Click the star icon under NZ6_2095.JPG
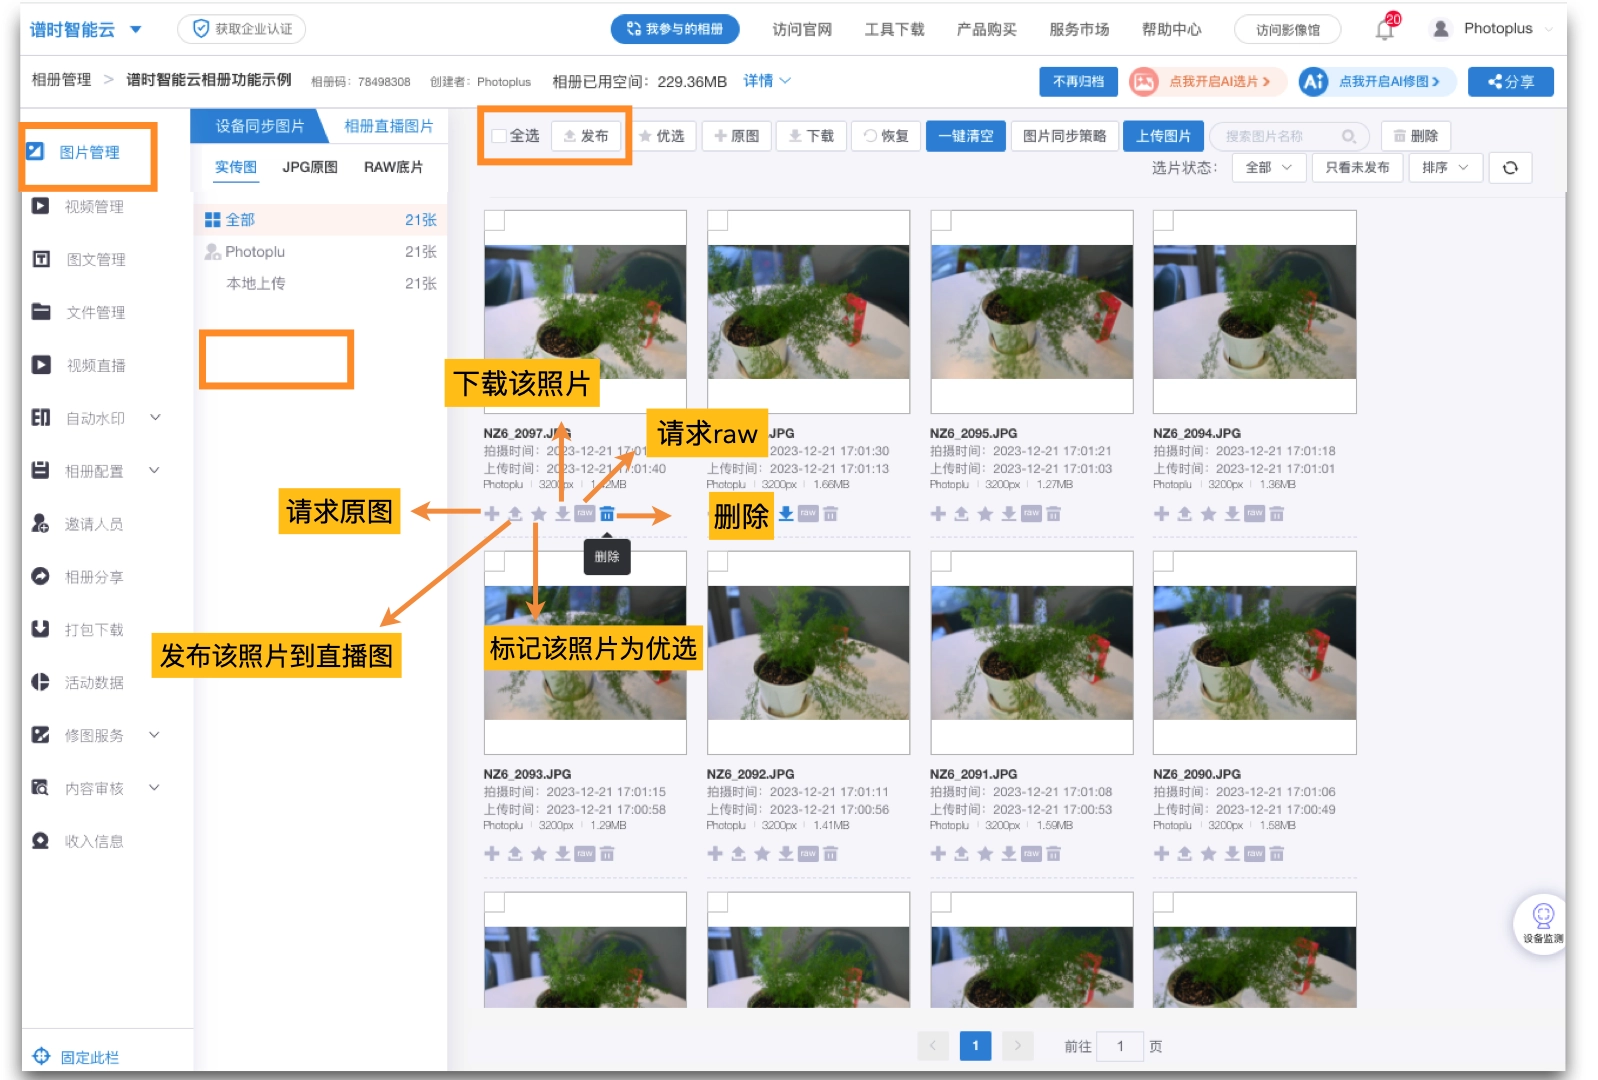 985,514
